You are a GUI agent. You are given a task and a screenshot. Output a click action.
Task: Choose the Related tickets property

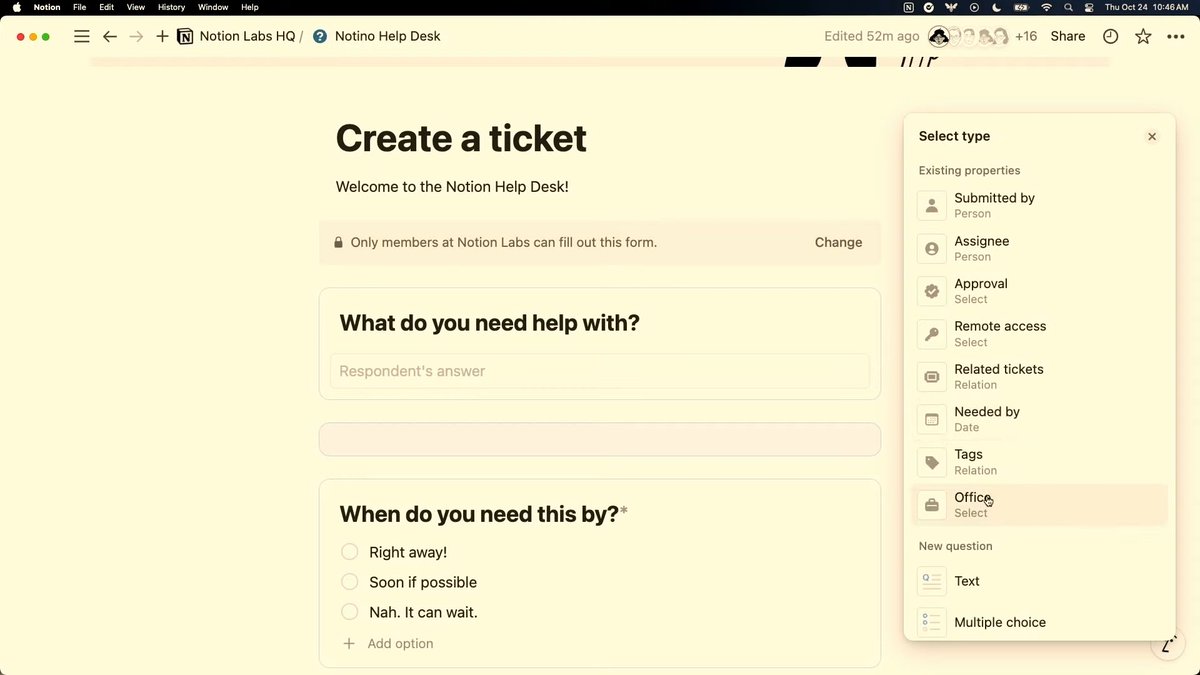click(x=1040, y=377)
